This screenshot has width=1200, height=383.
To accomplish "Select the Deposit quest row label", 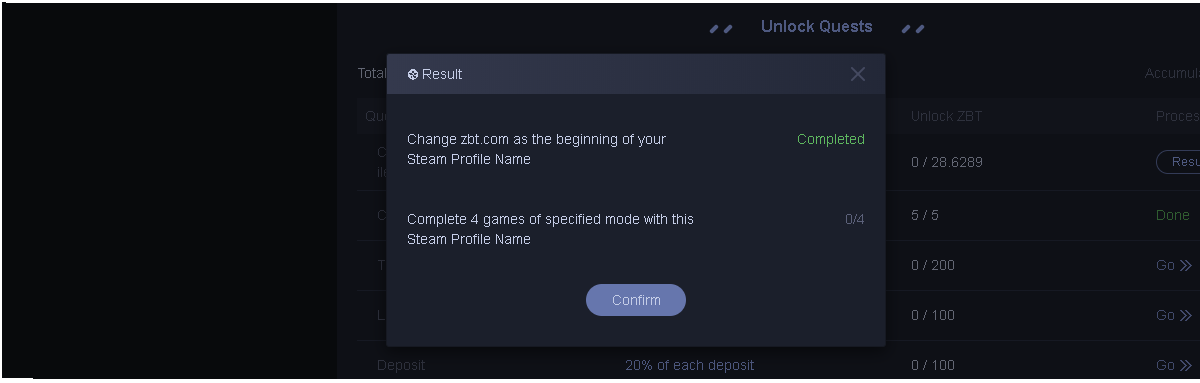I will point(401,365).
